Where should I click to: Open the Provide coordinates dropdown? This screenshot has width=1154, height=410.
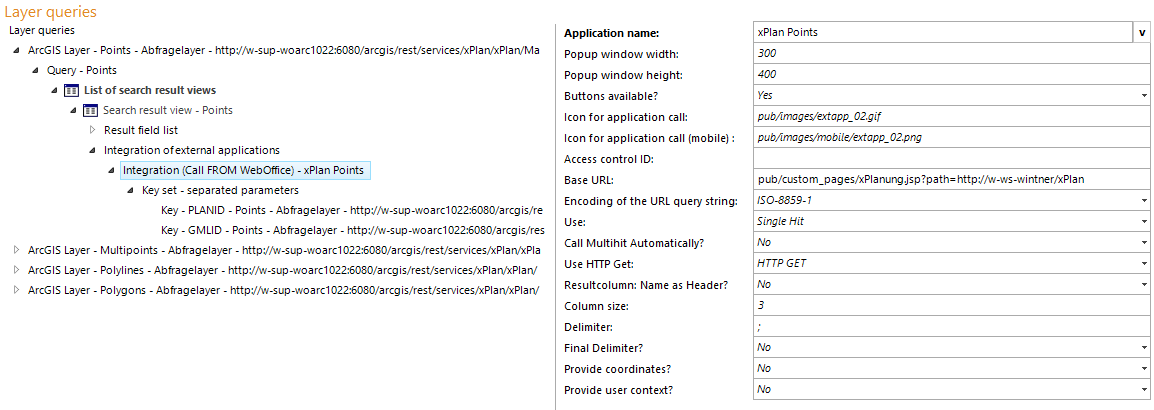[x=1144, y=369]
